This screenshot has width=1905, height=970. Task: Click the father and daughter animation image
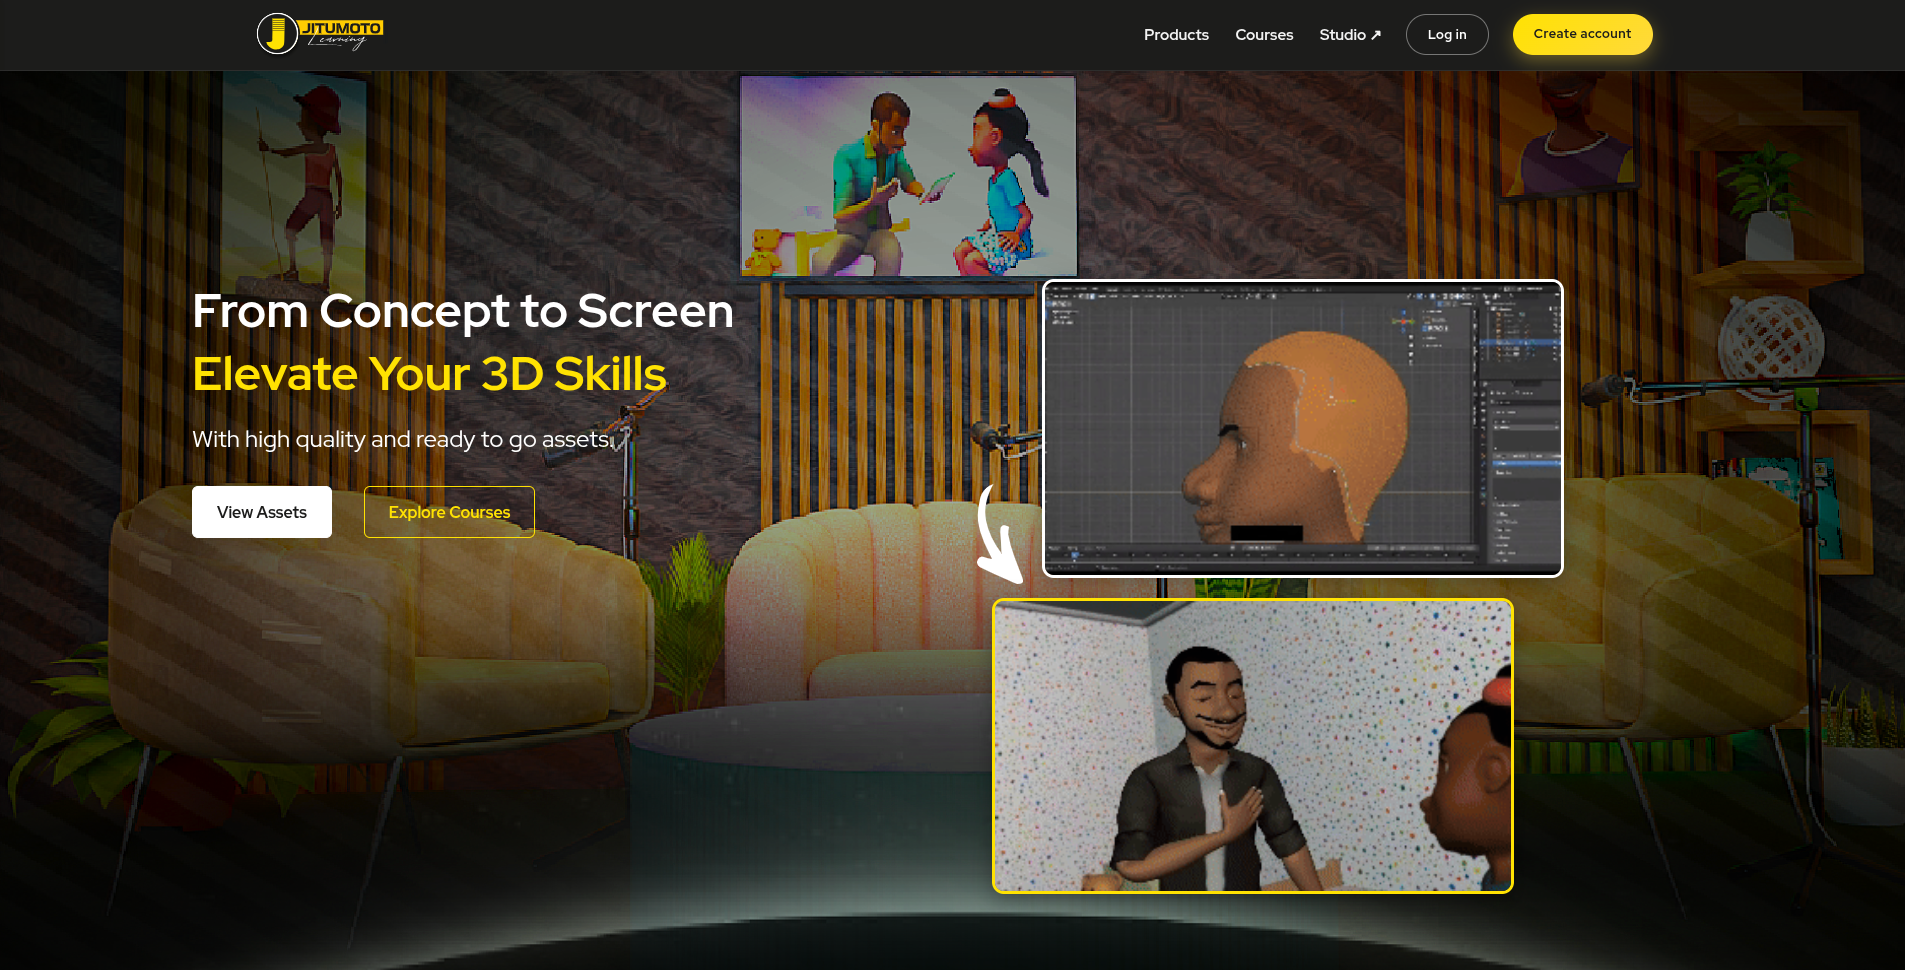(x=908, y=176)
